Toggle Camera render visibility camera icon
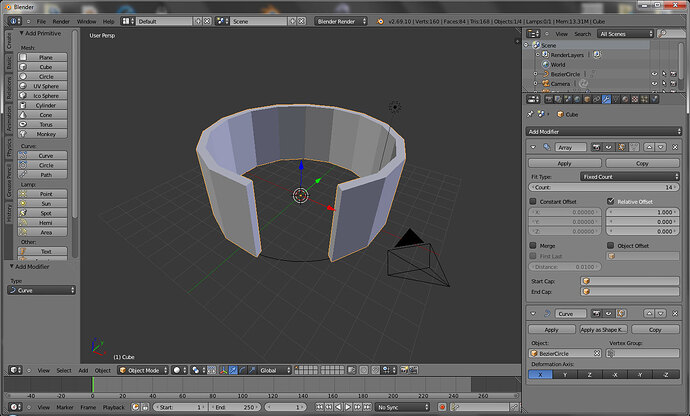This screenshot has width=690, height=416. point(673,84)
